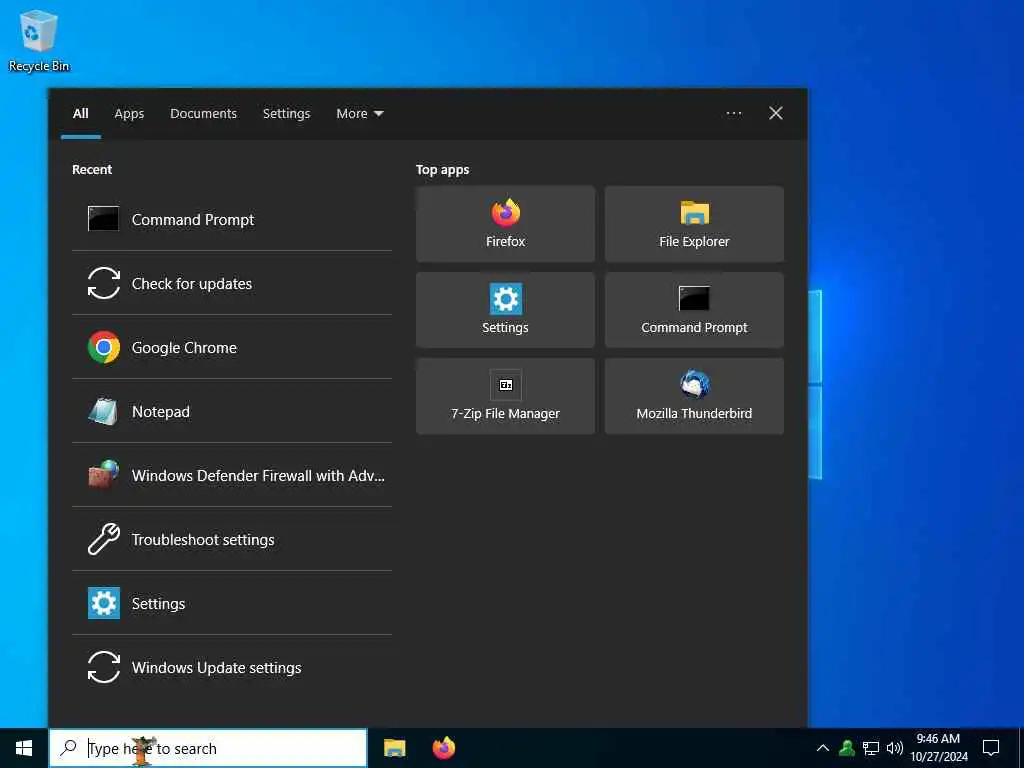Open the Settings tile in Top apps
Viewport: 1024px width, 768px height.
pos(505,310)
